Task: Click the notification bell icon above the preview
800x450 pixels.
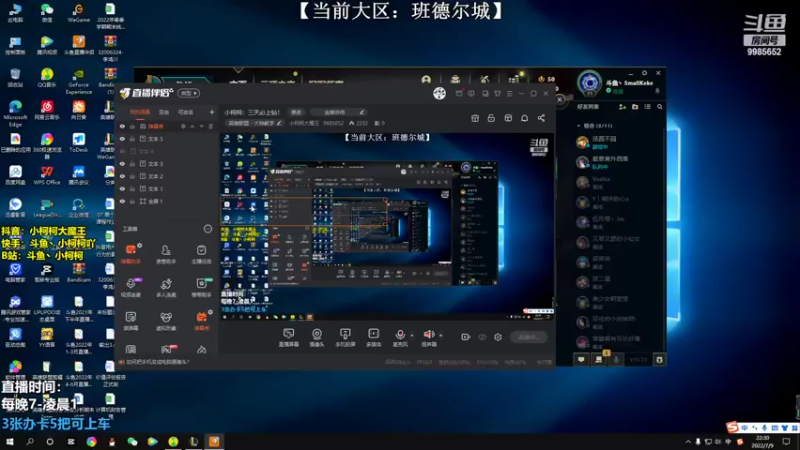Action: click(524, 118)
